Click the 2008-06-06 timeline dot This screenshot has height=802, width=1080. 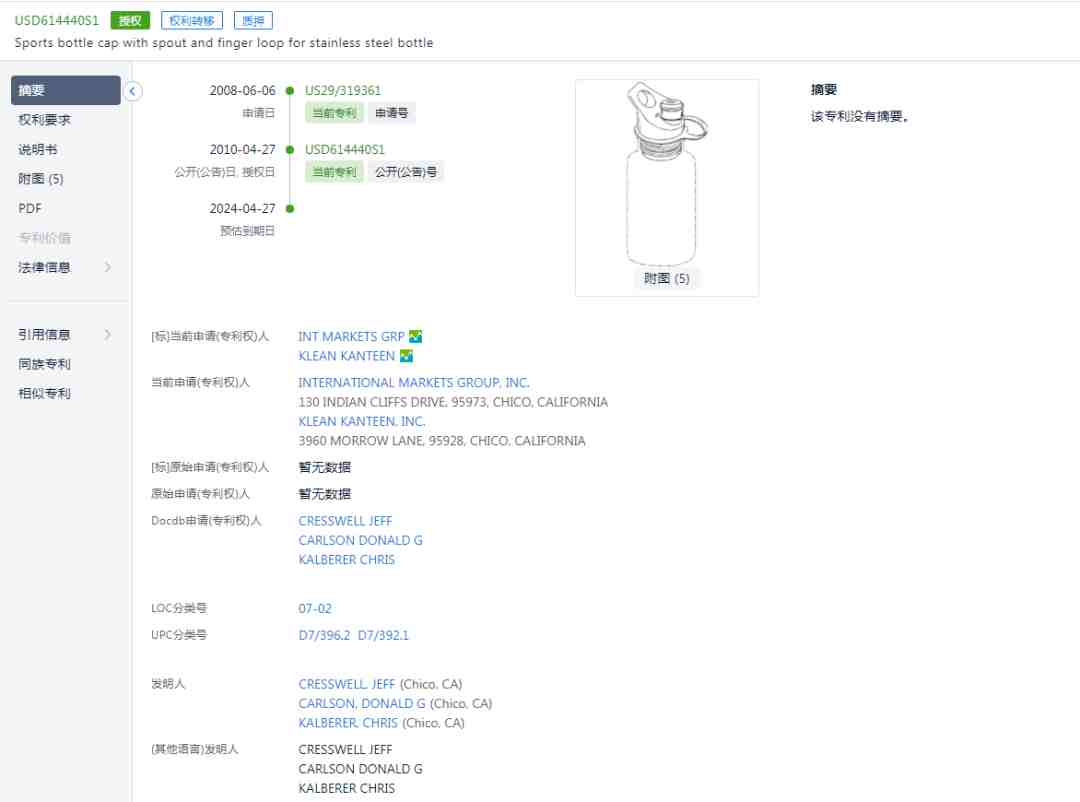tap(290, 91)
